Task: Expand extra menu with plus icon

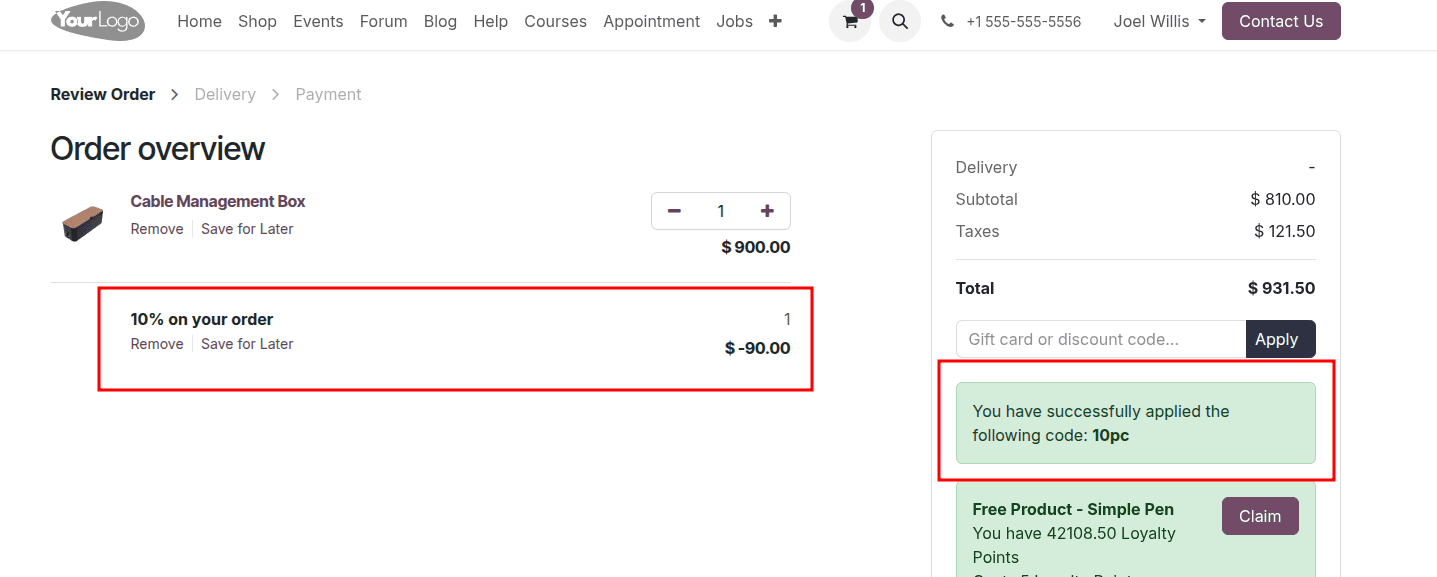Action: tap(775, 21)
